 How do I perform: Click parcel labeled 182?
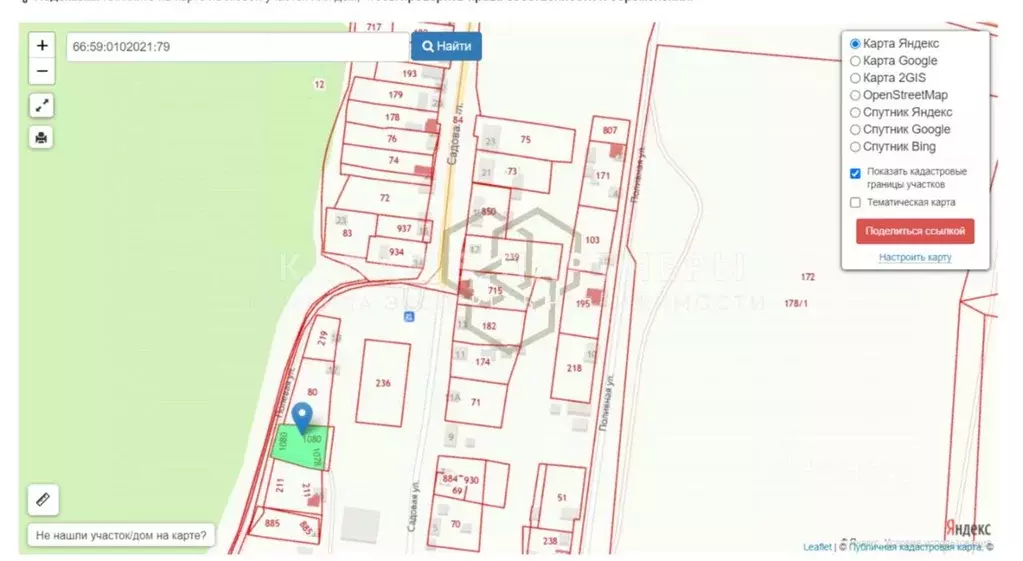[489, 326]
